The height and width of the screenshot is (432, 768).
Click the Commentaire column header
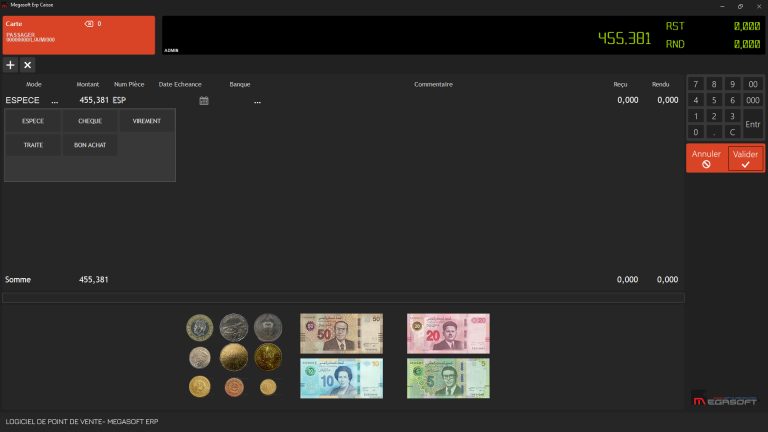[433, 84]
